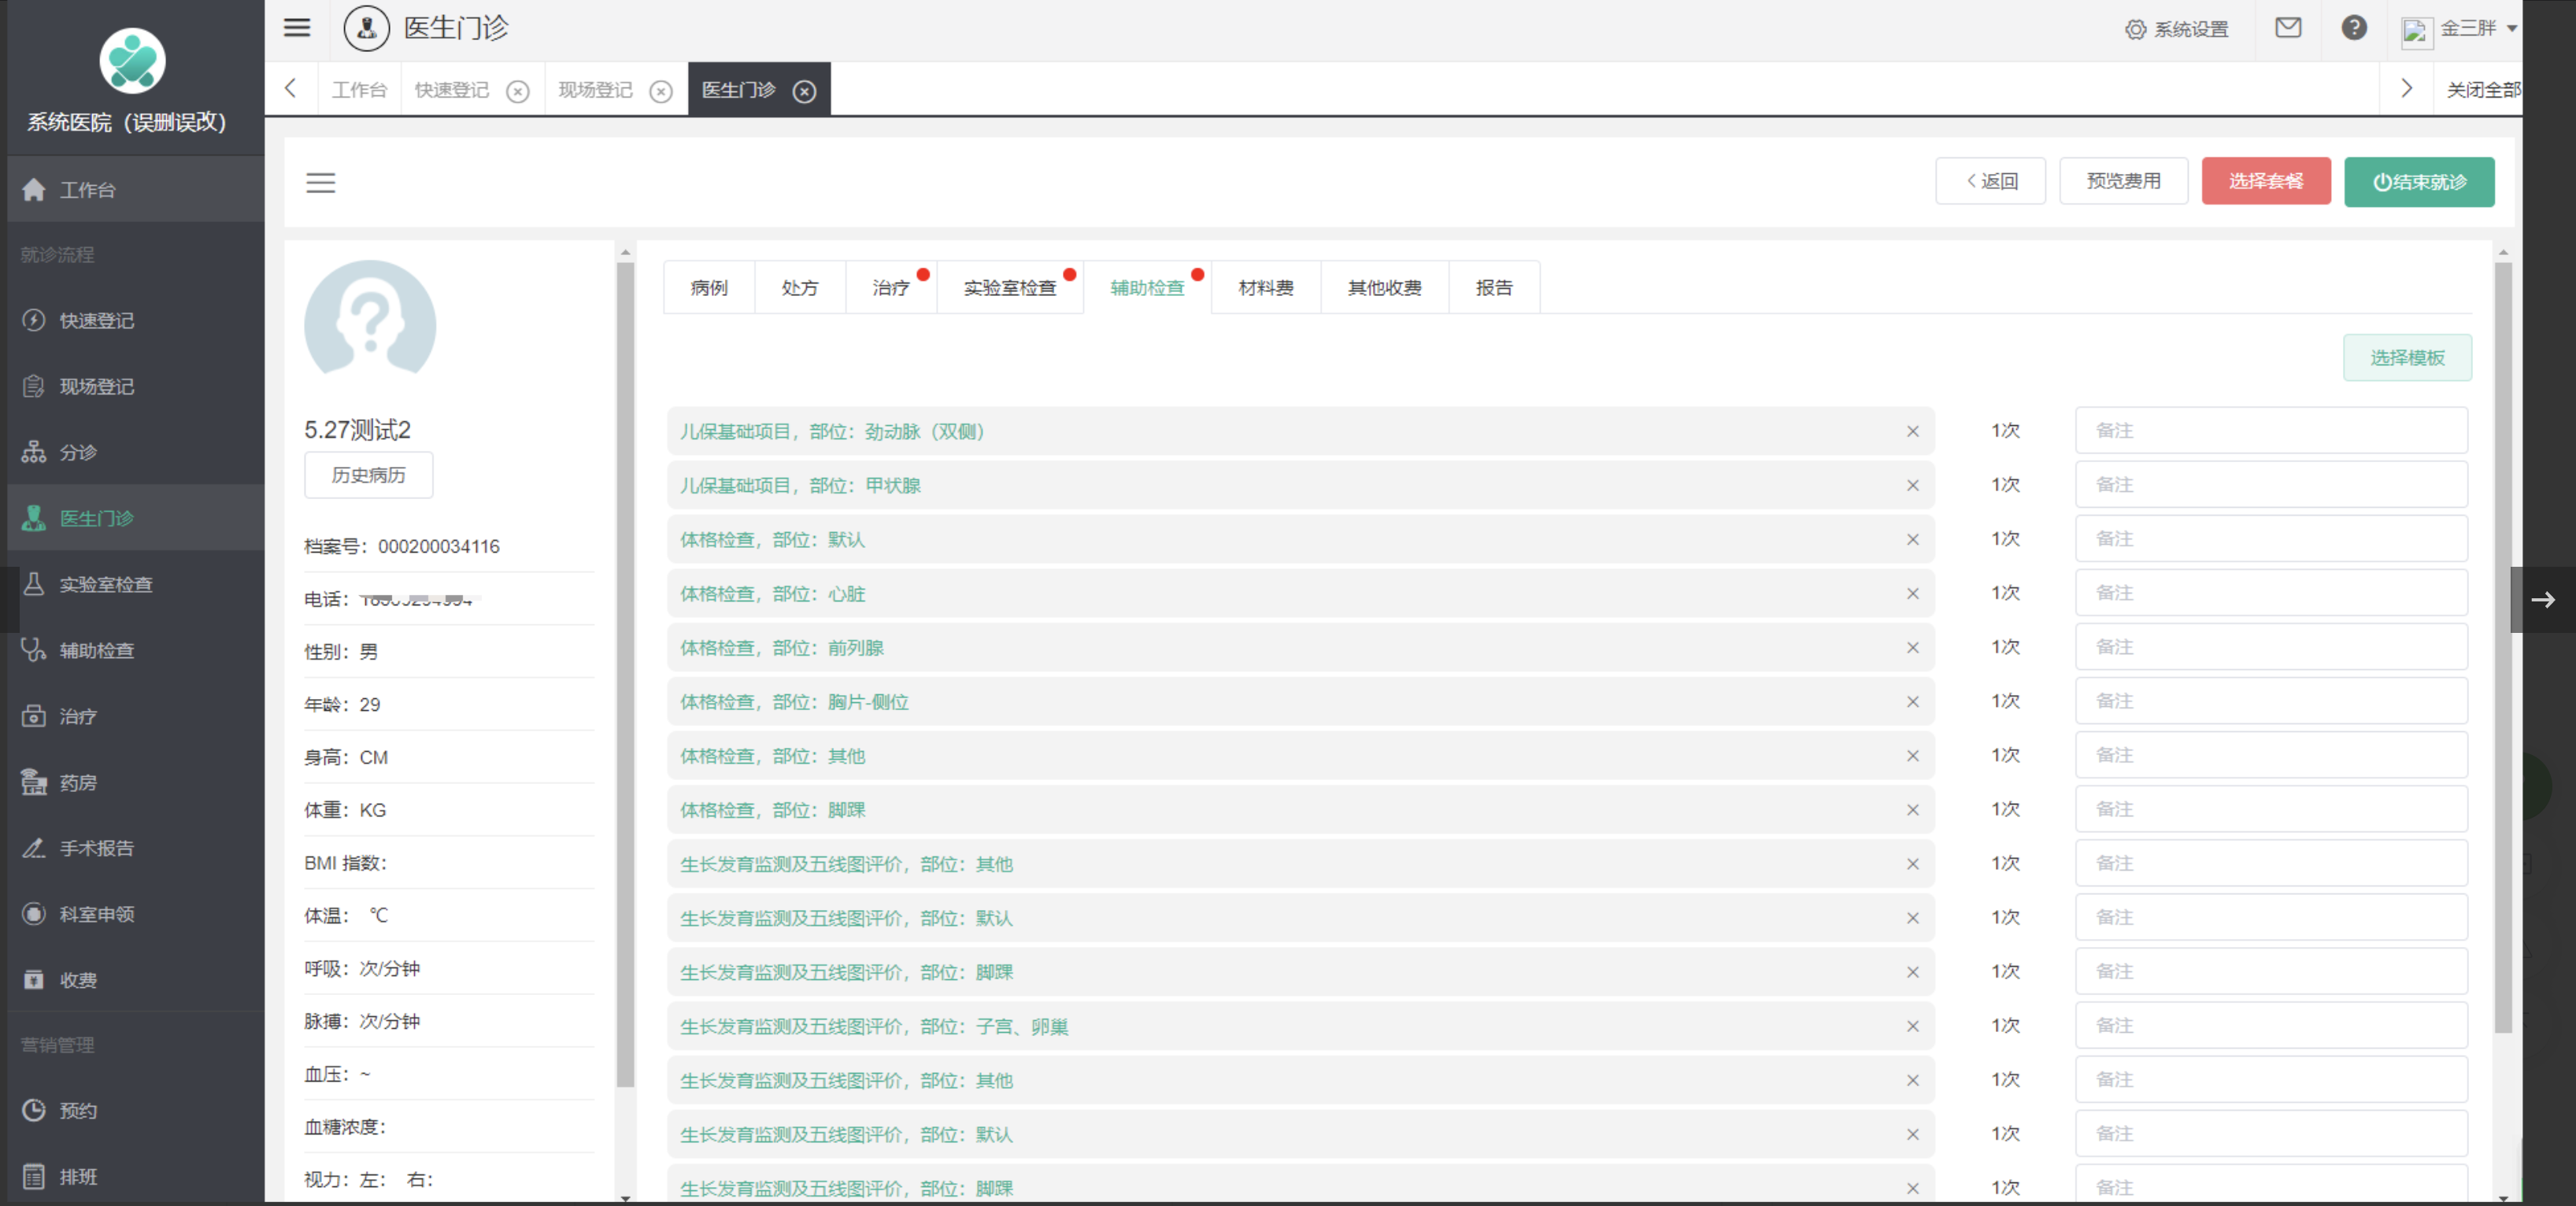
Task: Click 备注 field for 颈动脉(双侧) row
Action: point(2270,430)
